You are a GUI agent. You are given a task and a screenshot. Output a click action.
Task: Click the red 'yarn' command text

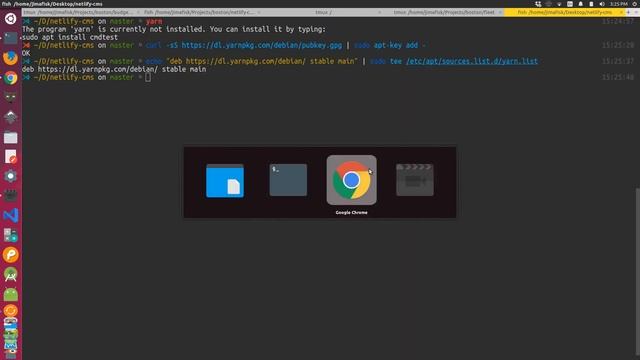pyautogui.click(x=154, y=21)
